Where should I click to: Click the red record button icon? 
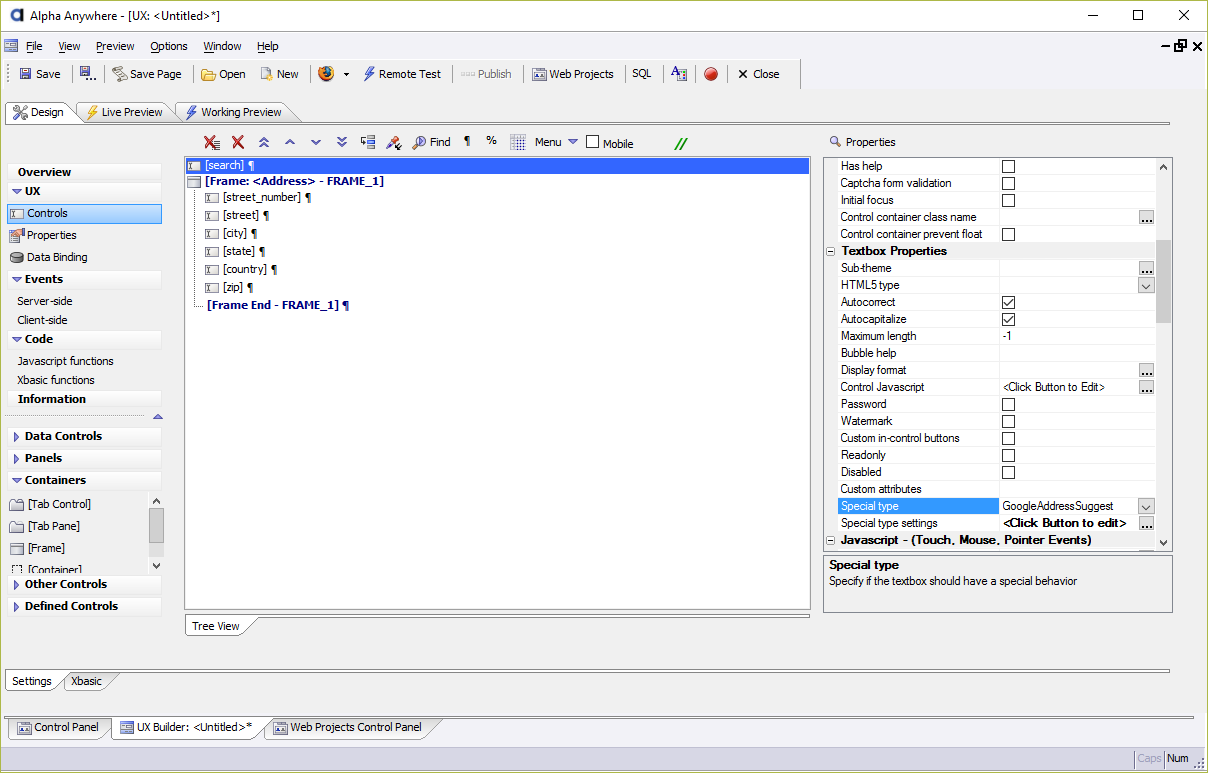tap(711, 74)
